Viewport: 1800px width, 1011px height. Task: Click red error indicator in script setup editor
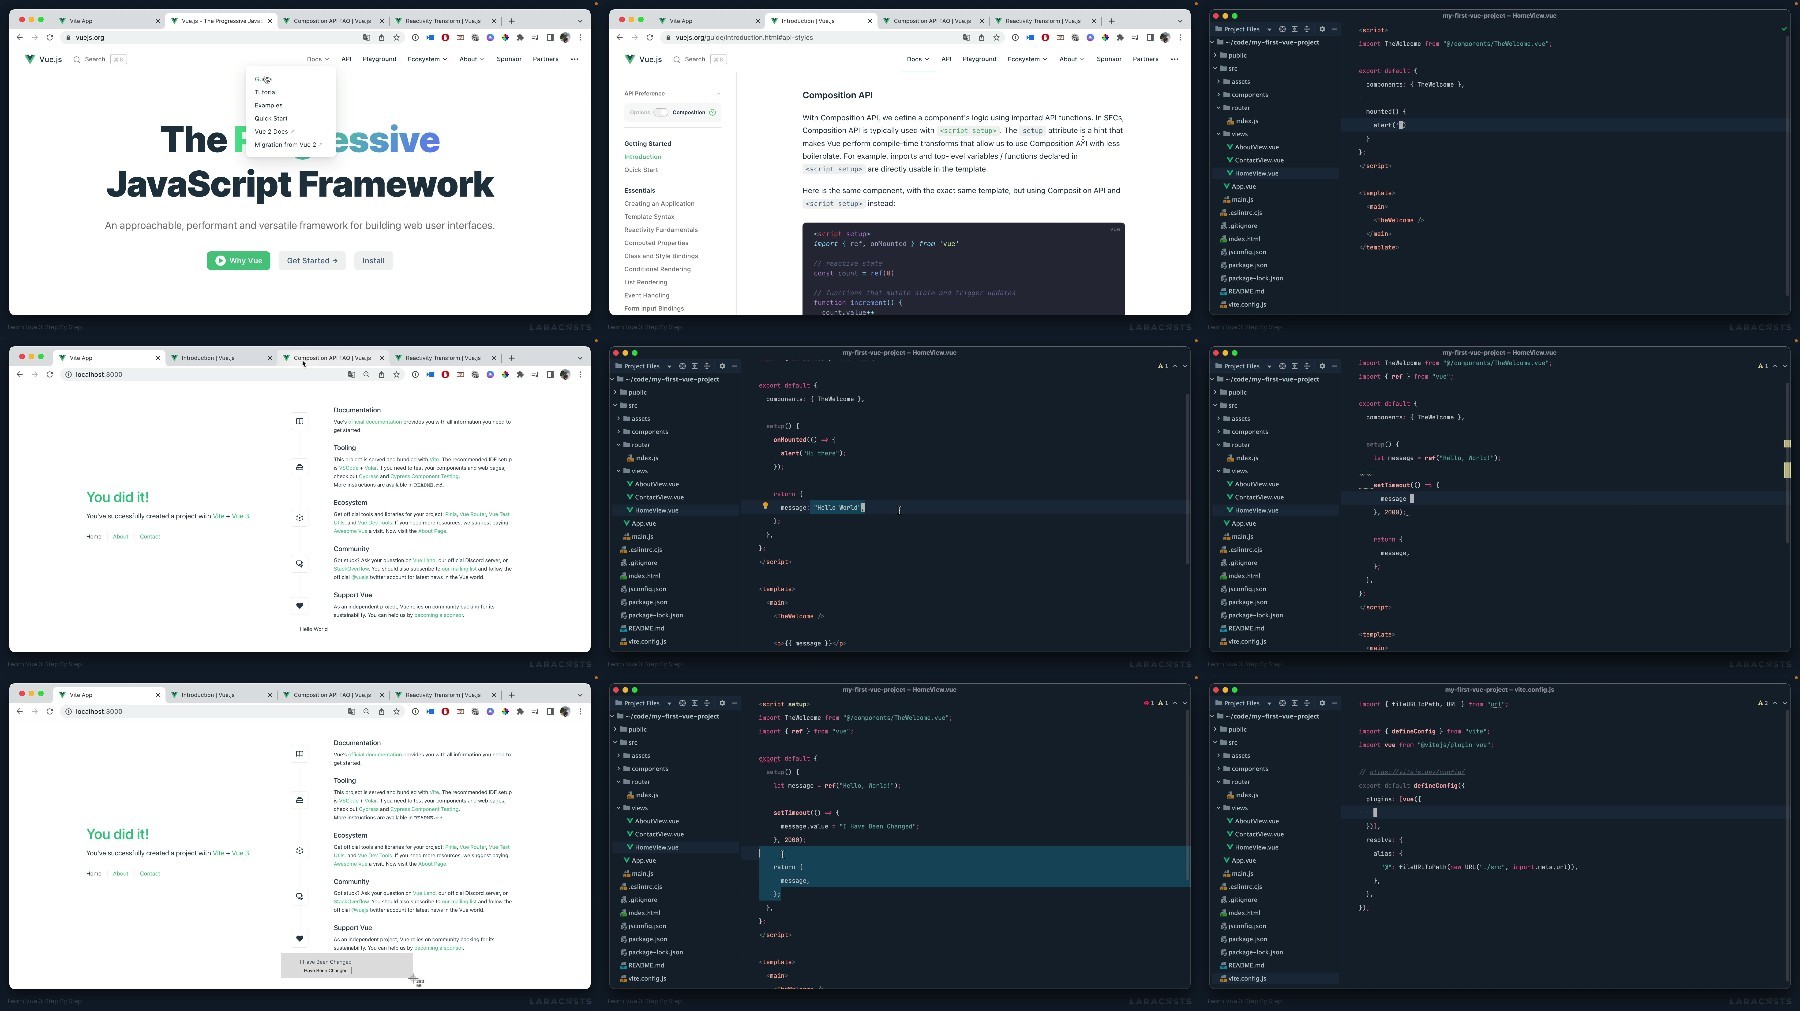click(x=1148, y=703)
